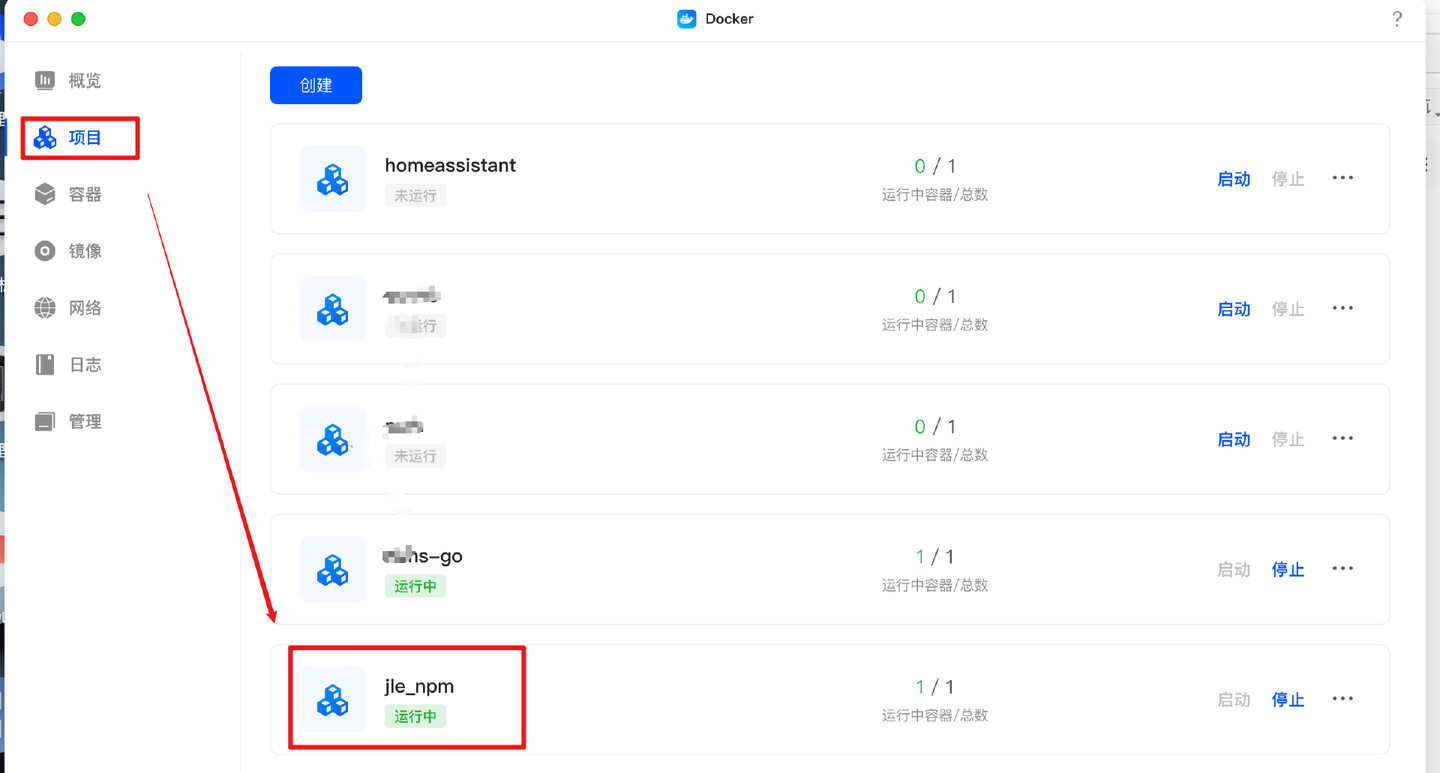Click the 网络 network globe icon
Image resolution: width=1440 pixels, height=773 pixels.
tap(45, 308)
